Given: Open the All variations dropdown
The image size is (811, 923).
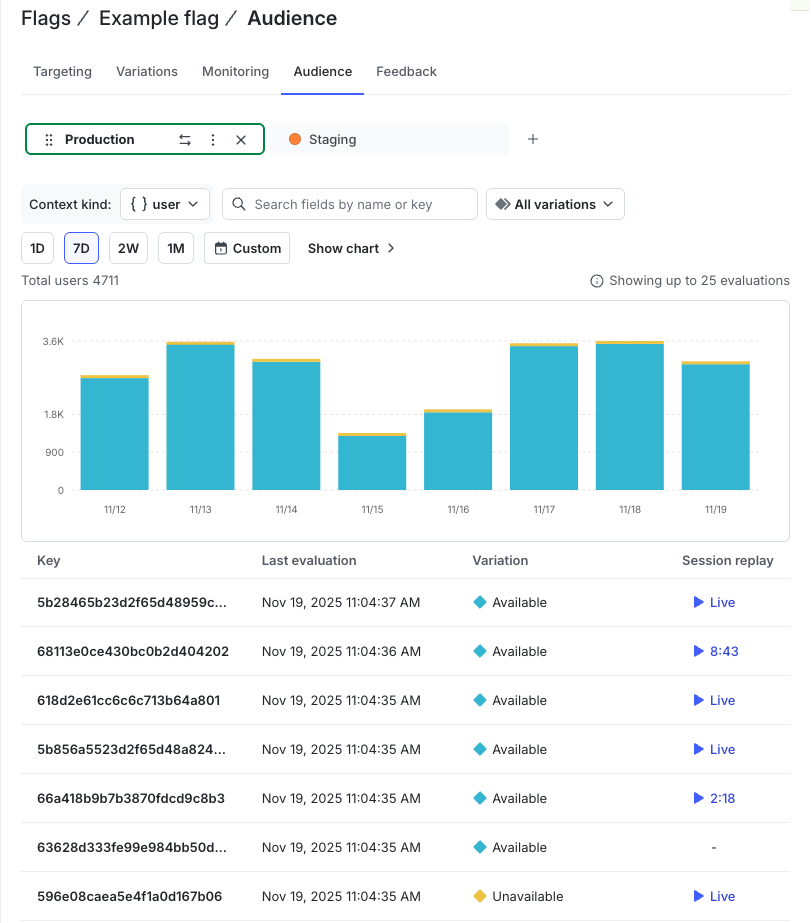Looking at the screenshot, I should [554, 204].
